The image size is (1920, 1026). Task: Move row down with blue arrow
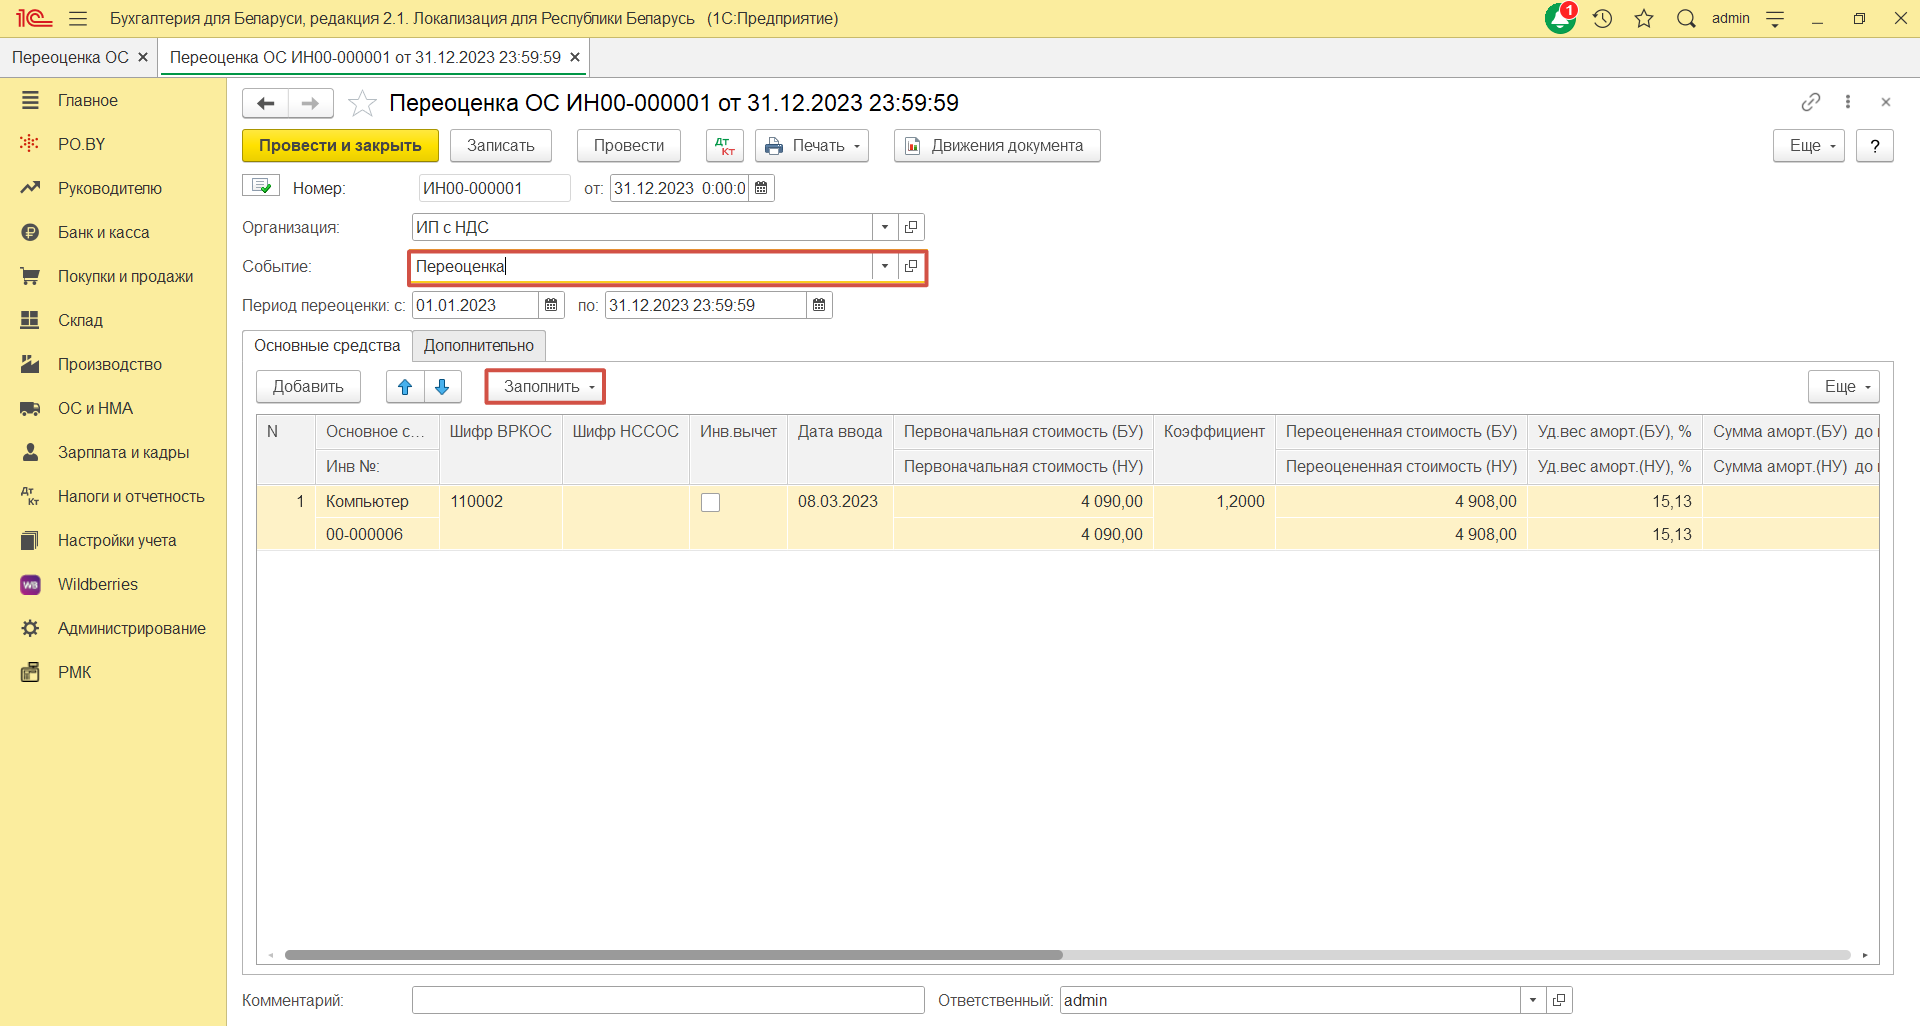pos(442,387)
